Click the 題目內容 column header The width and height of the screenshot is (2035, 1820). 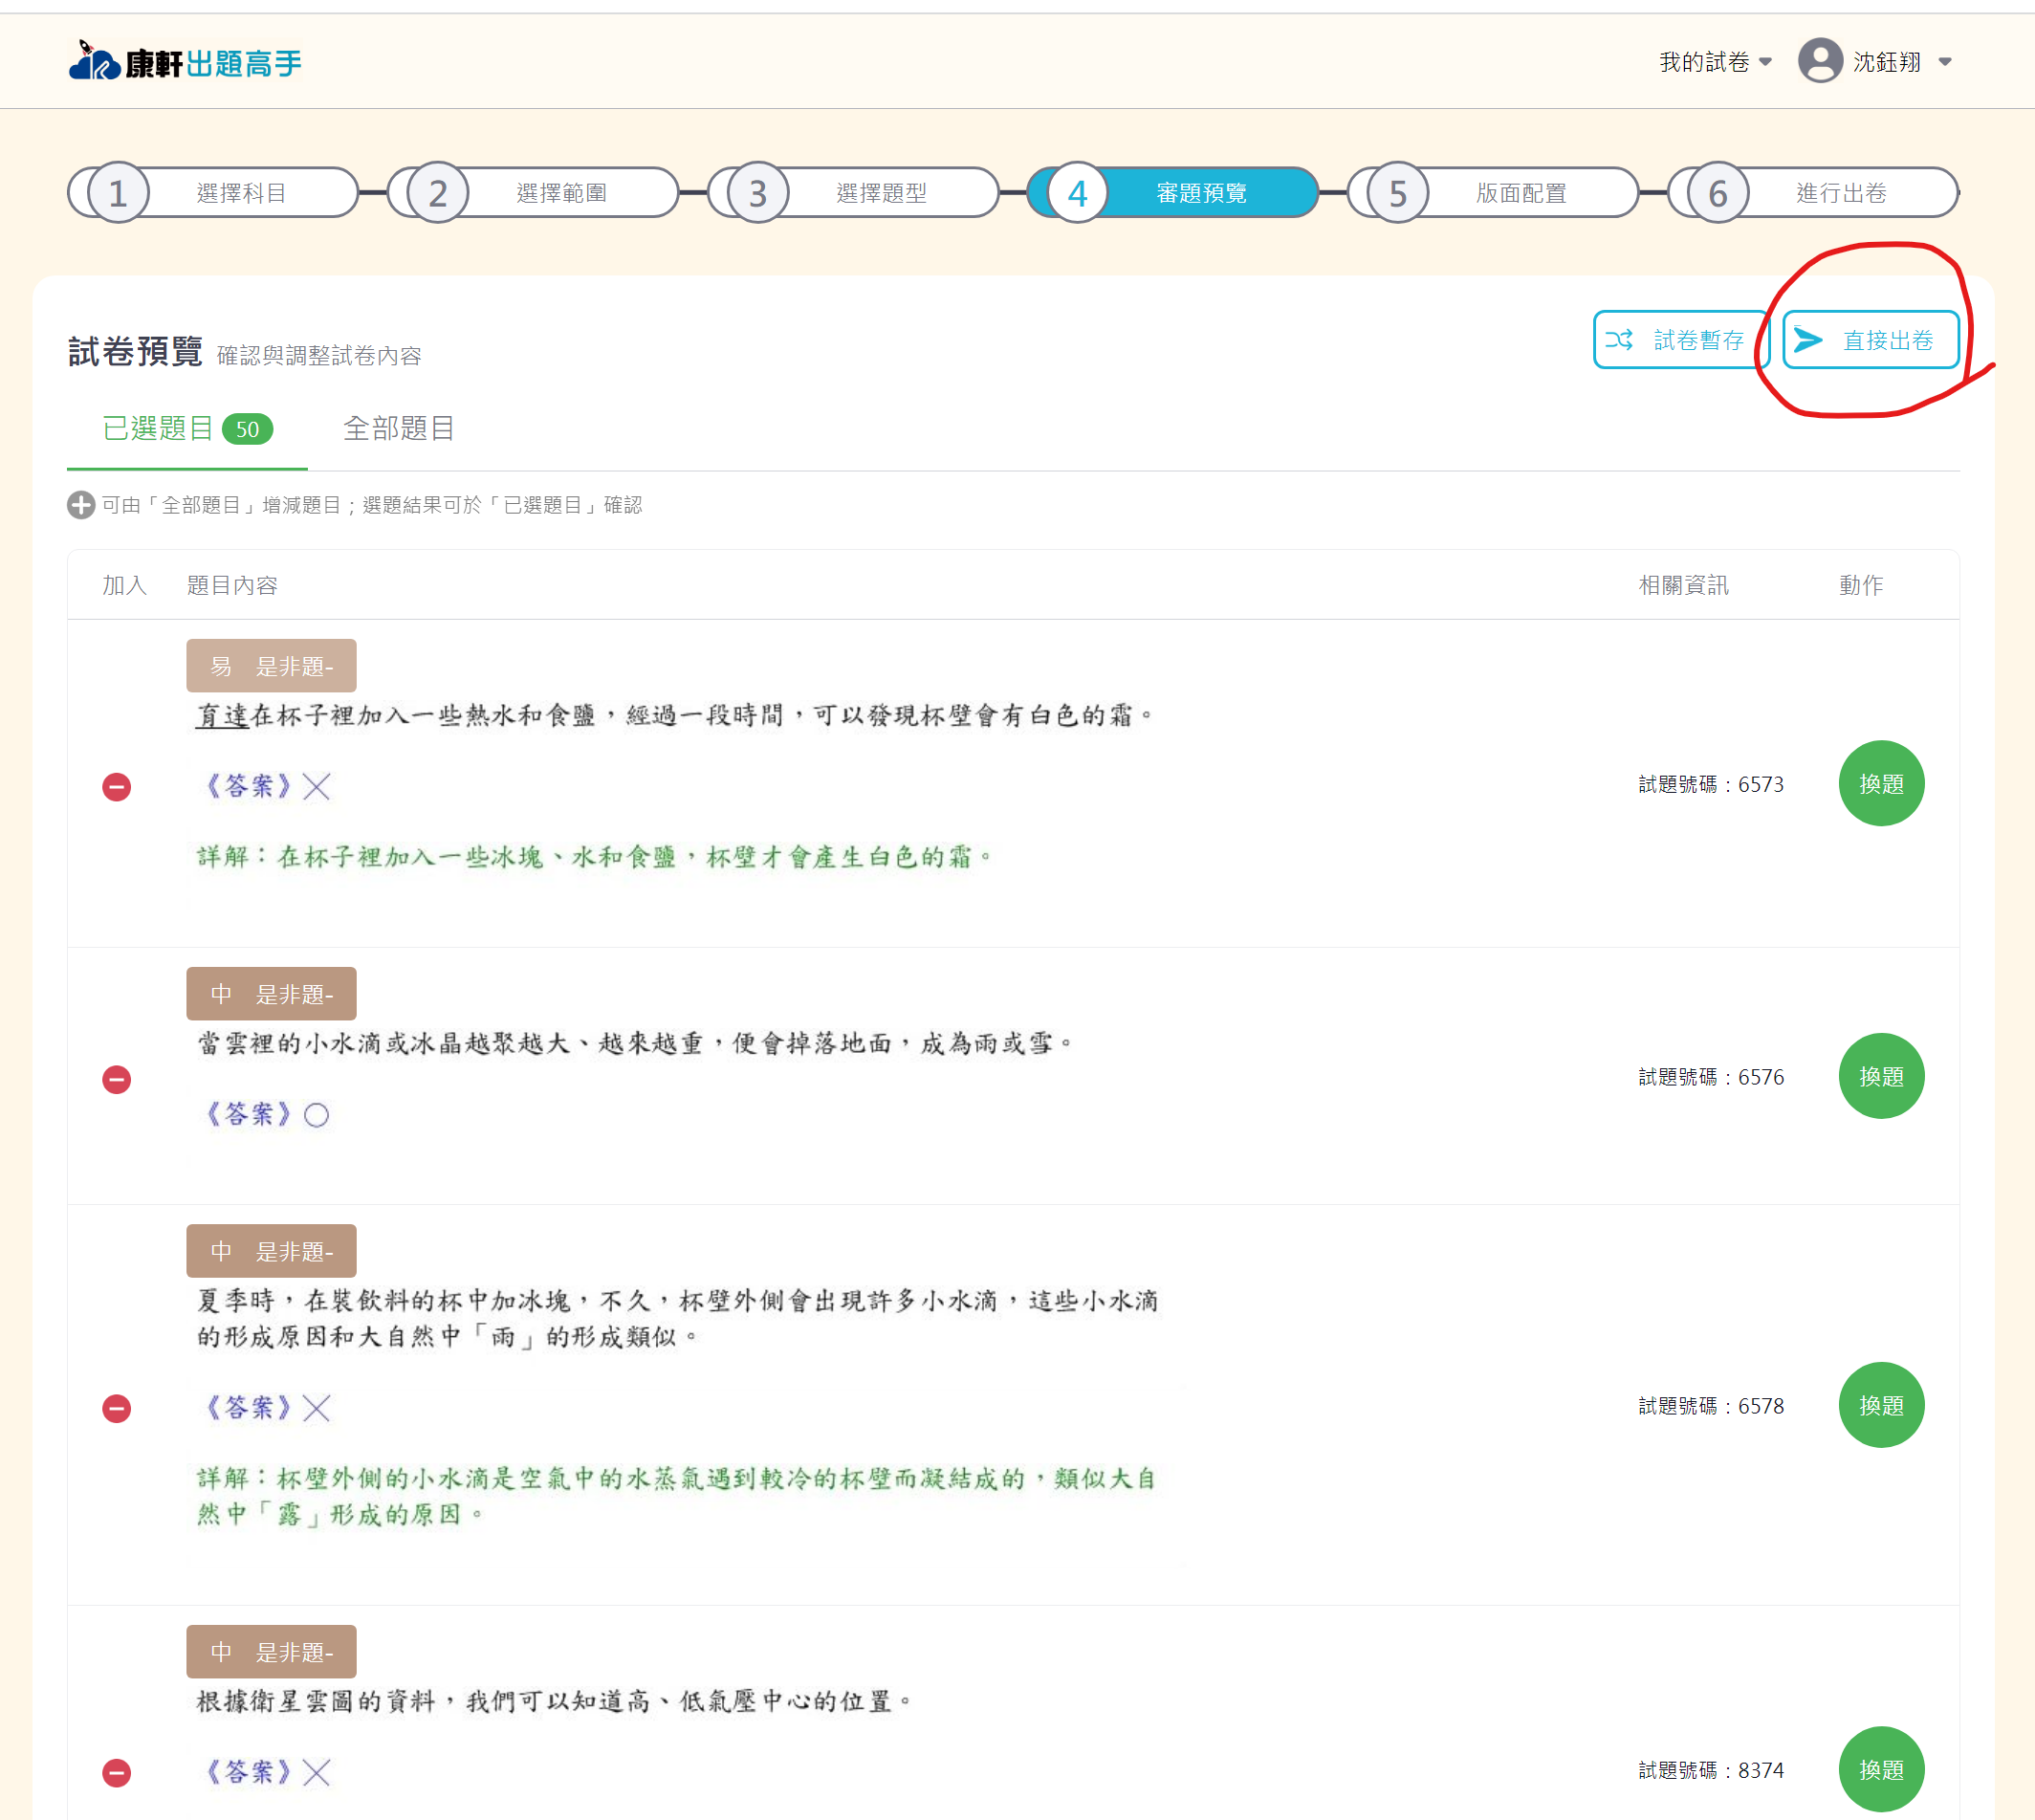pyautogui.click(x=232, y=586)
